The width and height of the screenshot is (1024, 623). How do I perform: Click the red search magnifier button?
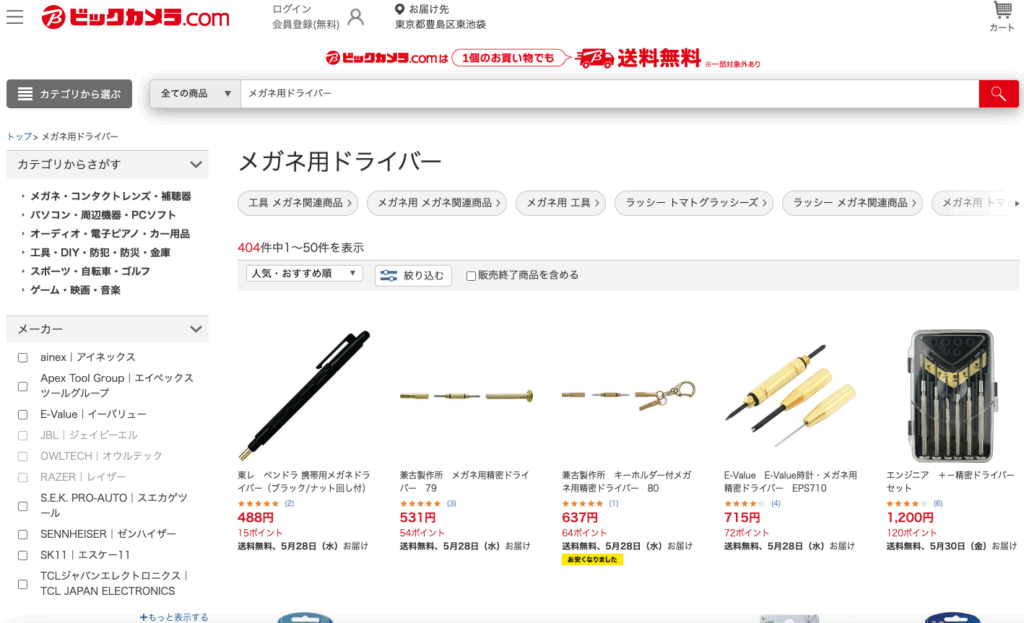(x=998, y=94)
